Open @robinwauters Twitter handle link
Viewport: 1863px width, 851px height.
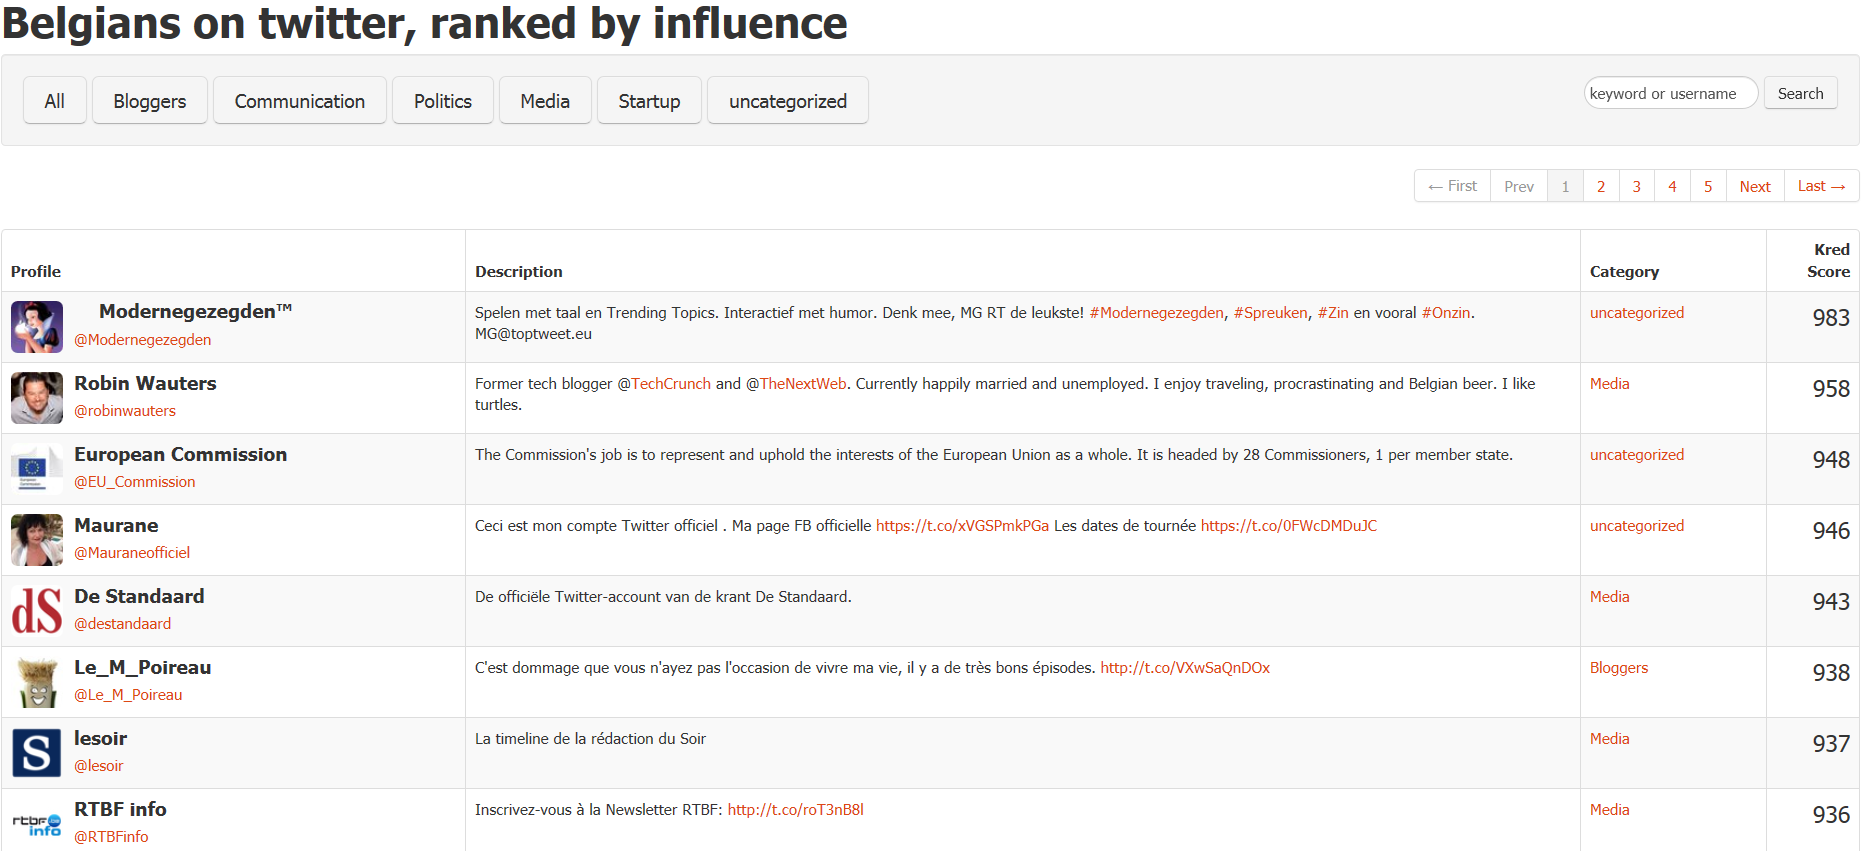125,411
